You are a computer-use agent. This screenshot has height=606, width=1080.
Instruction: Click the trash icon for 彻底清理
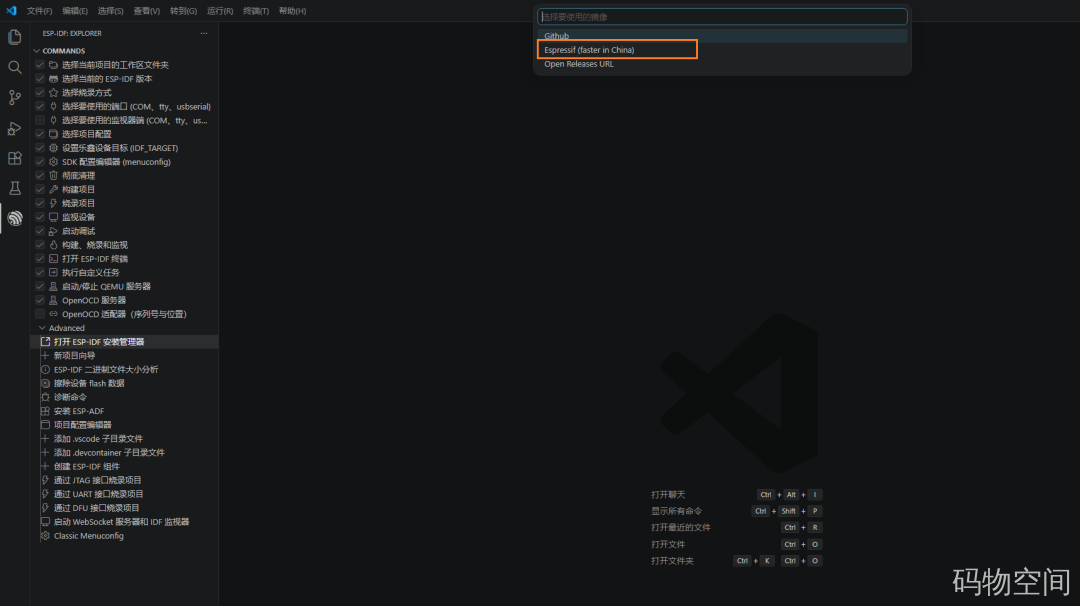pos(53,176)
